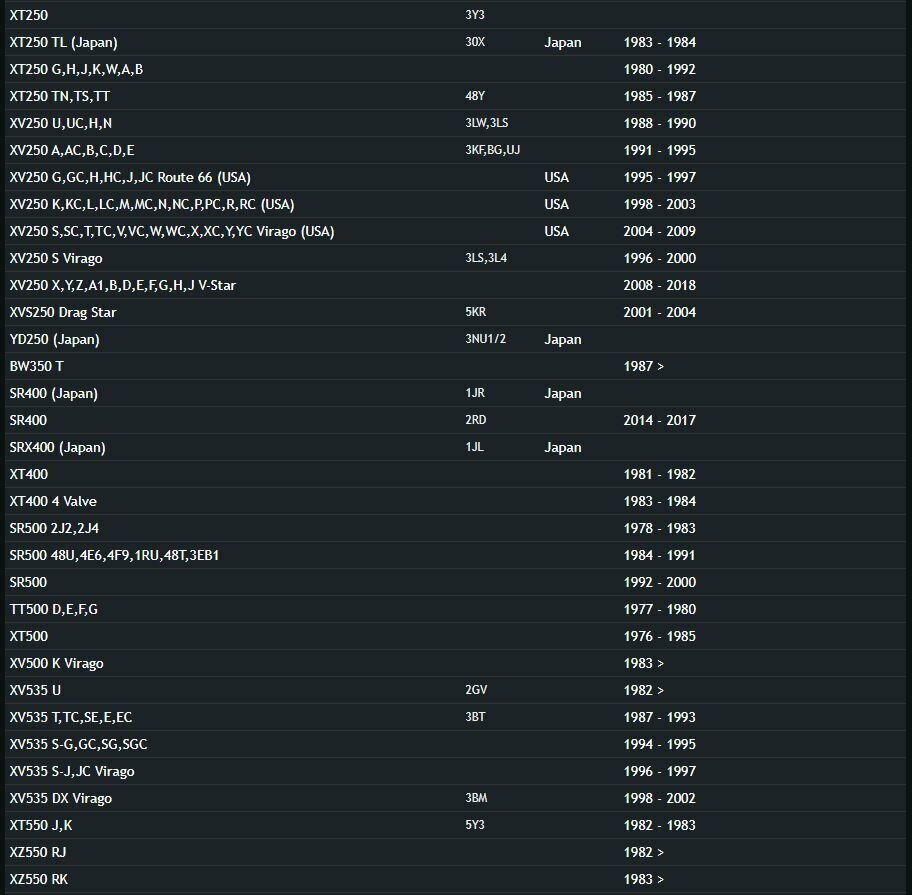The width and height of the screenshot is (912, 895).
Task: Click the XT250 TL (Japan) model row
Action: pos(64,43)
